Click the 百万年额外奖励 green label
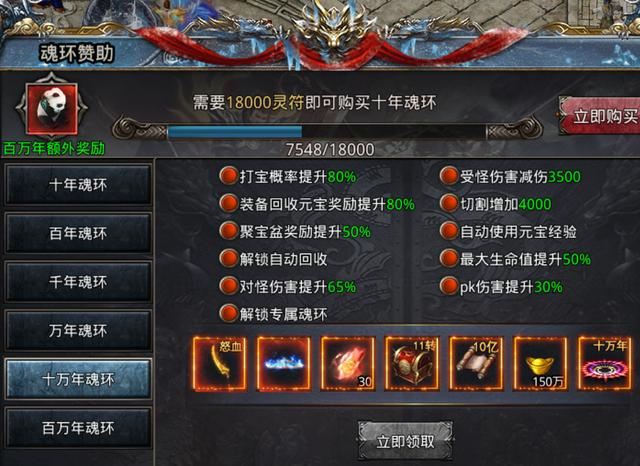The width and height of the screenshot is (640, 466). [54, 149]
